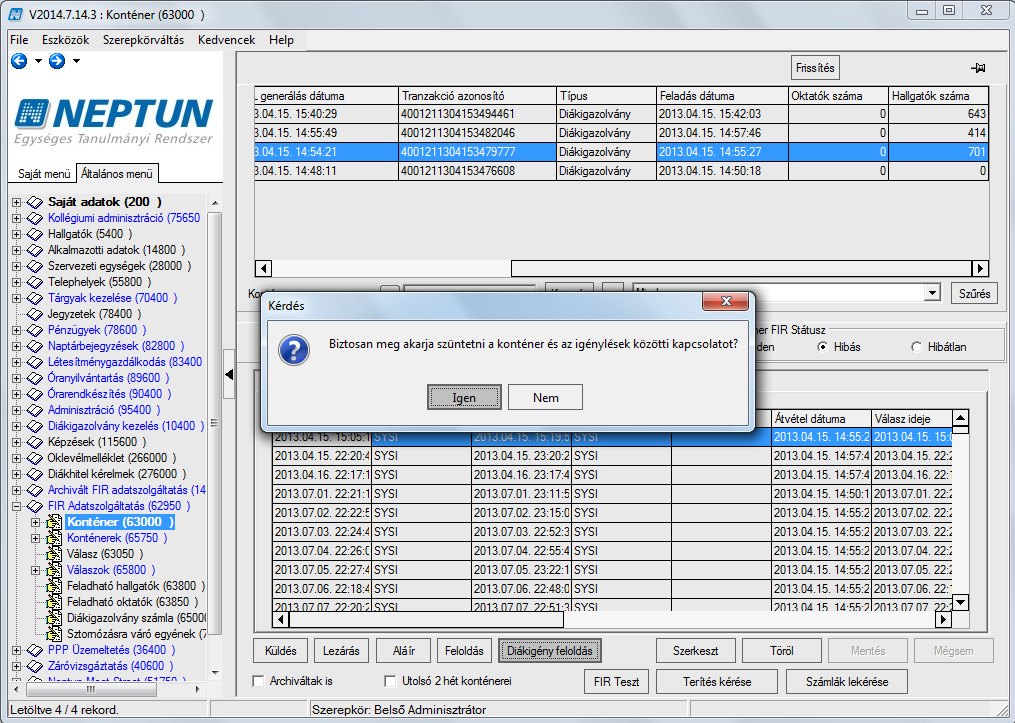The image size is (1015, 723).
Task: Click the lower table horizontal scrollbar thumb
Action: point(426,619)
